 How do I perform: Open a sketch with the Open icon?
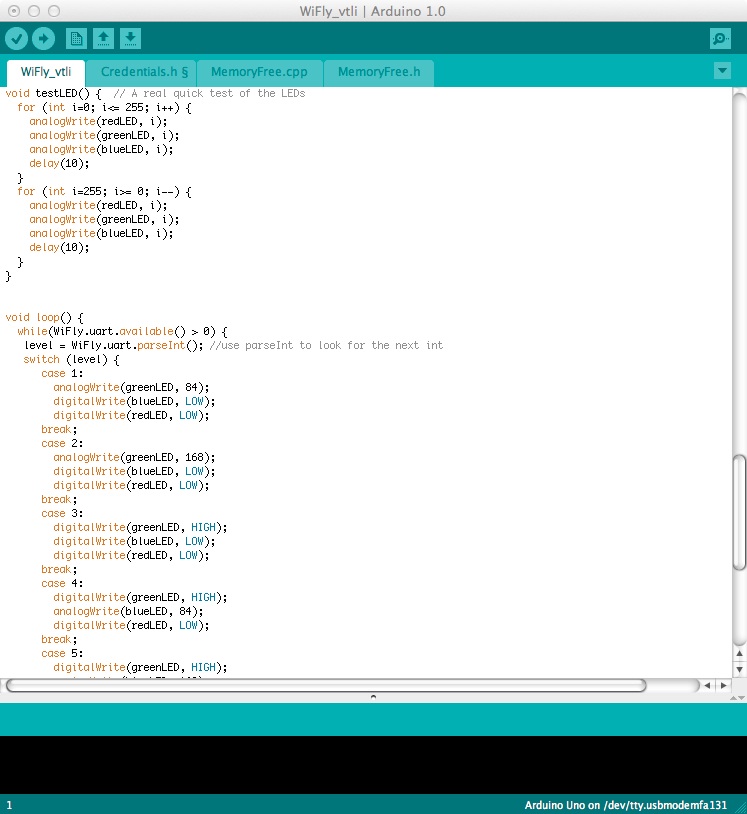[x=103, y=38]
